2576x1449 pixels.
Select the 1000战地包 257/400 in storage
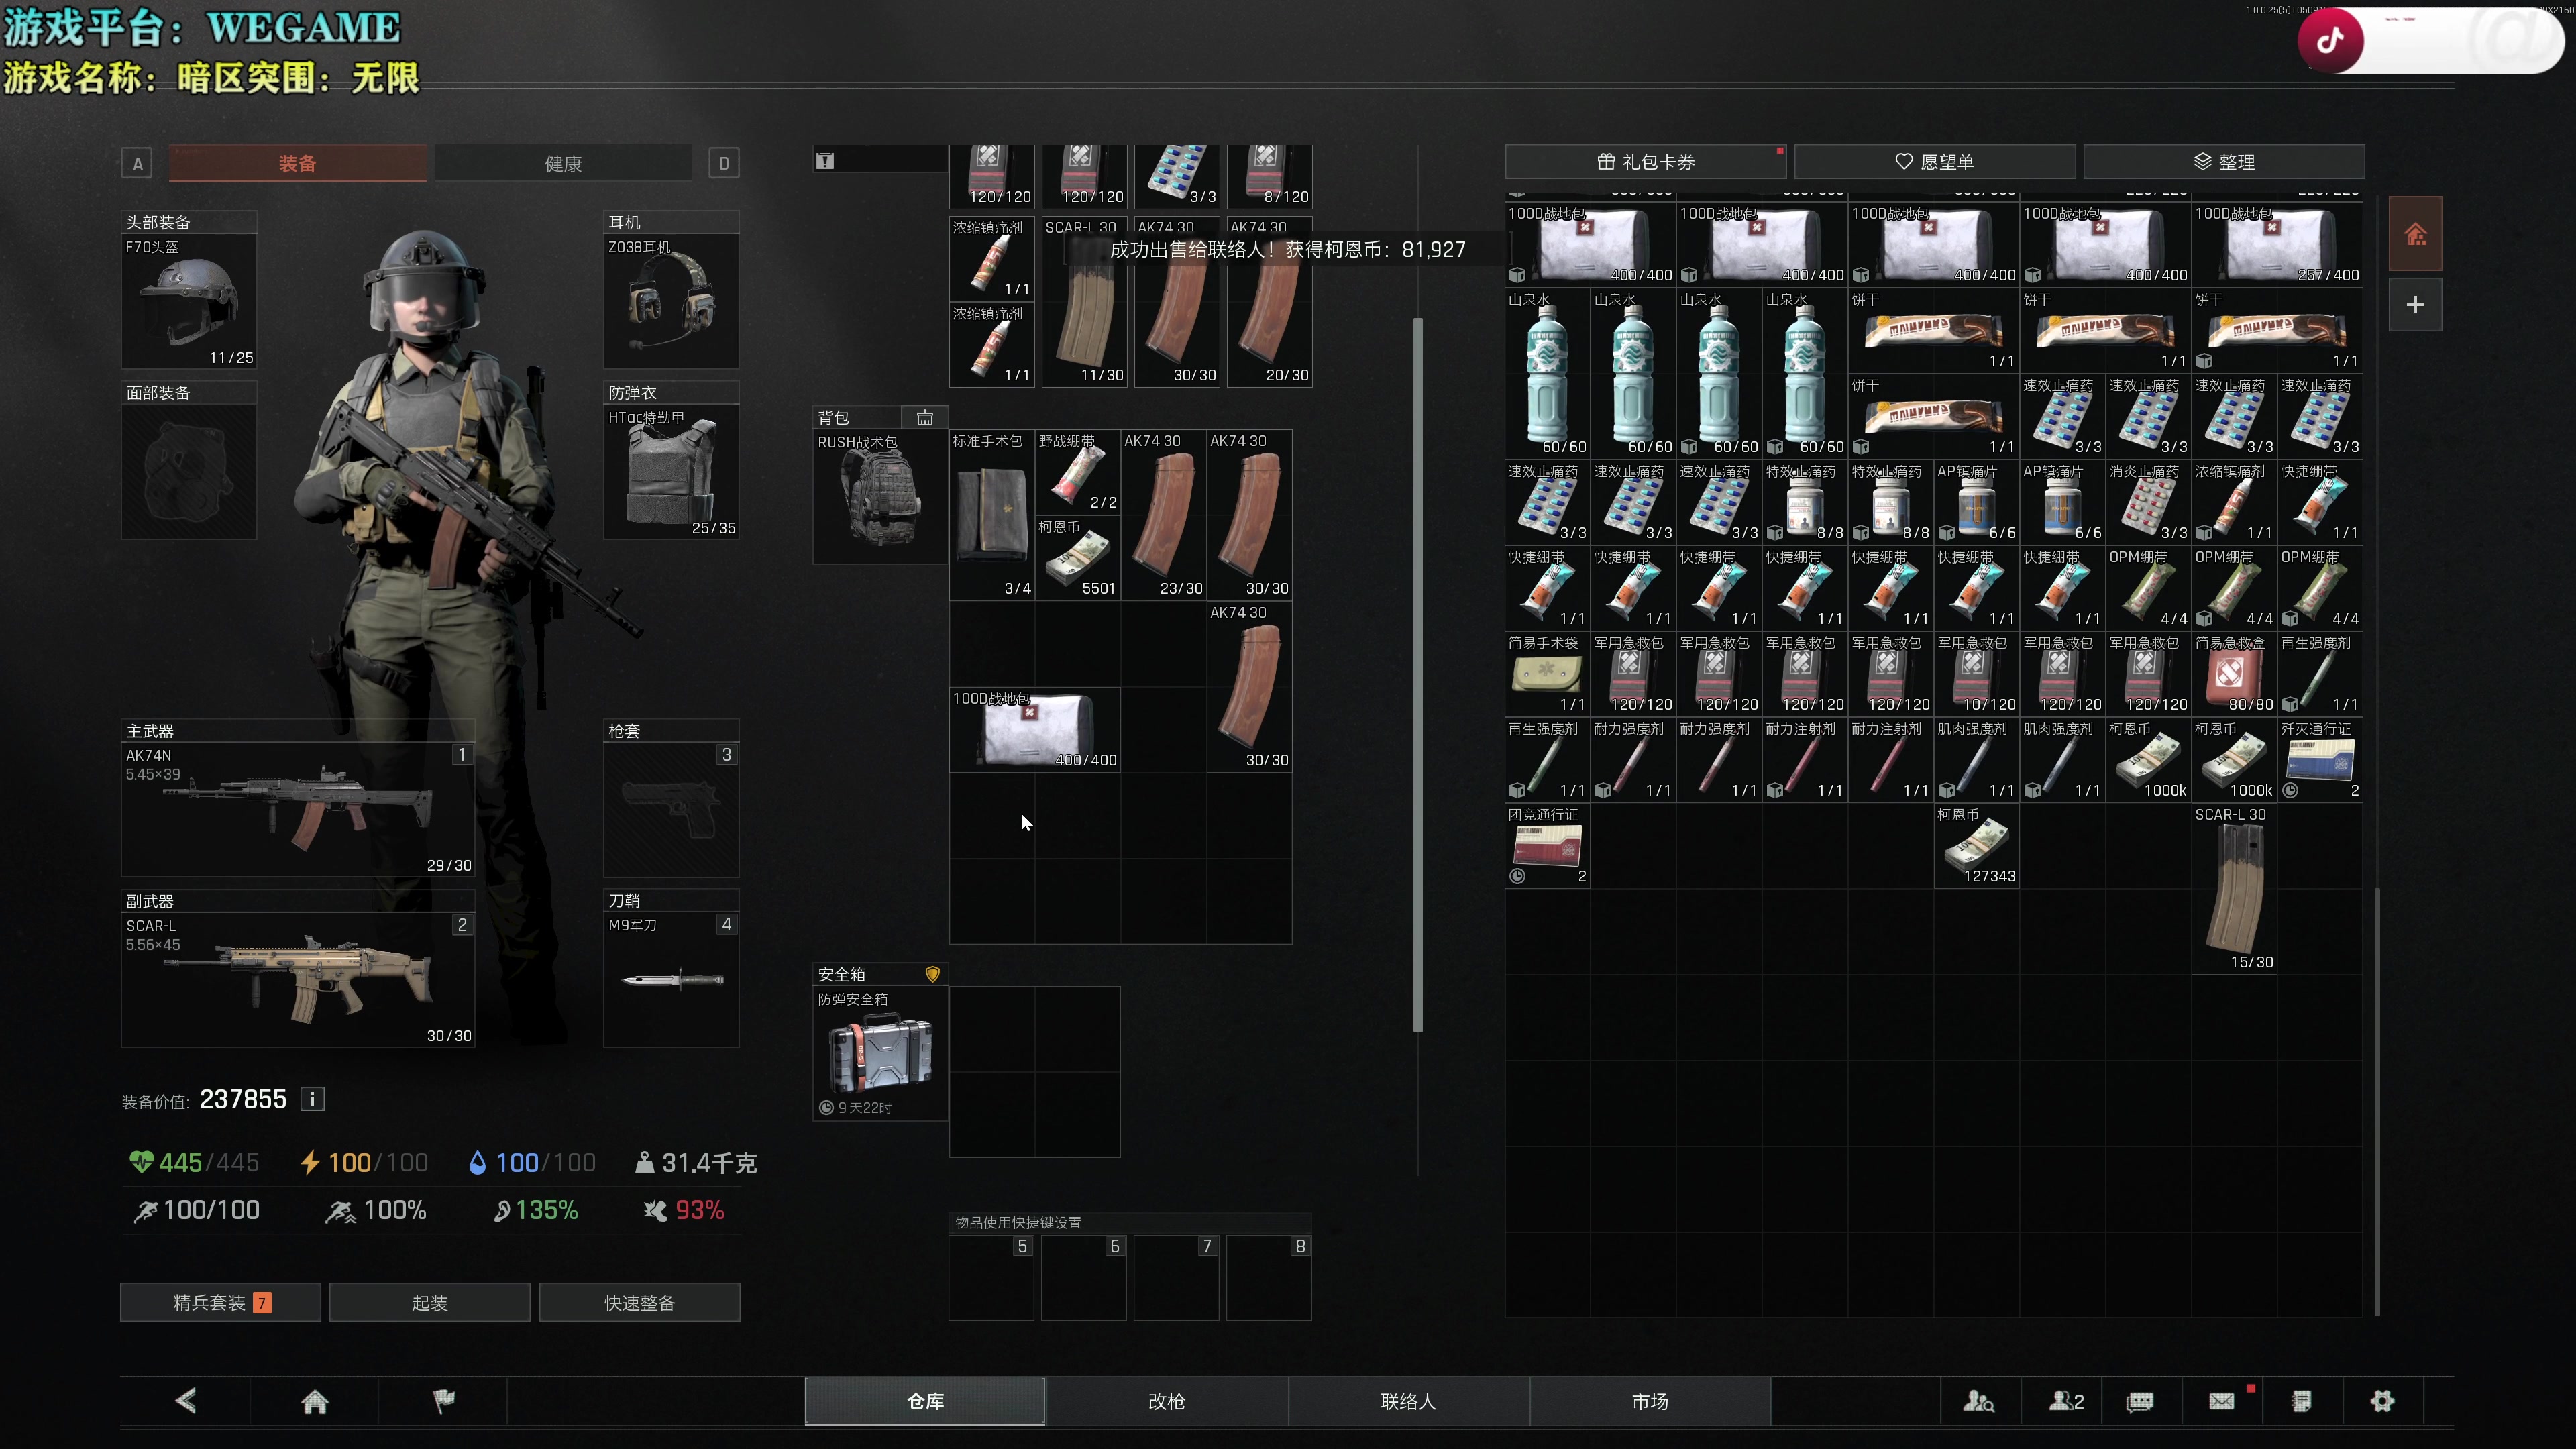point(2277,244)
